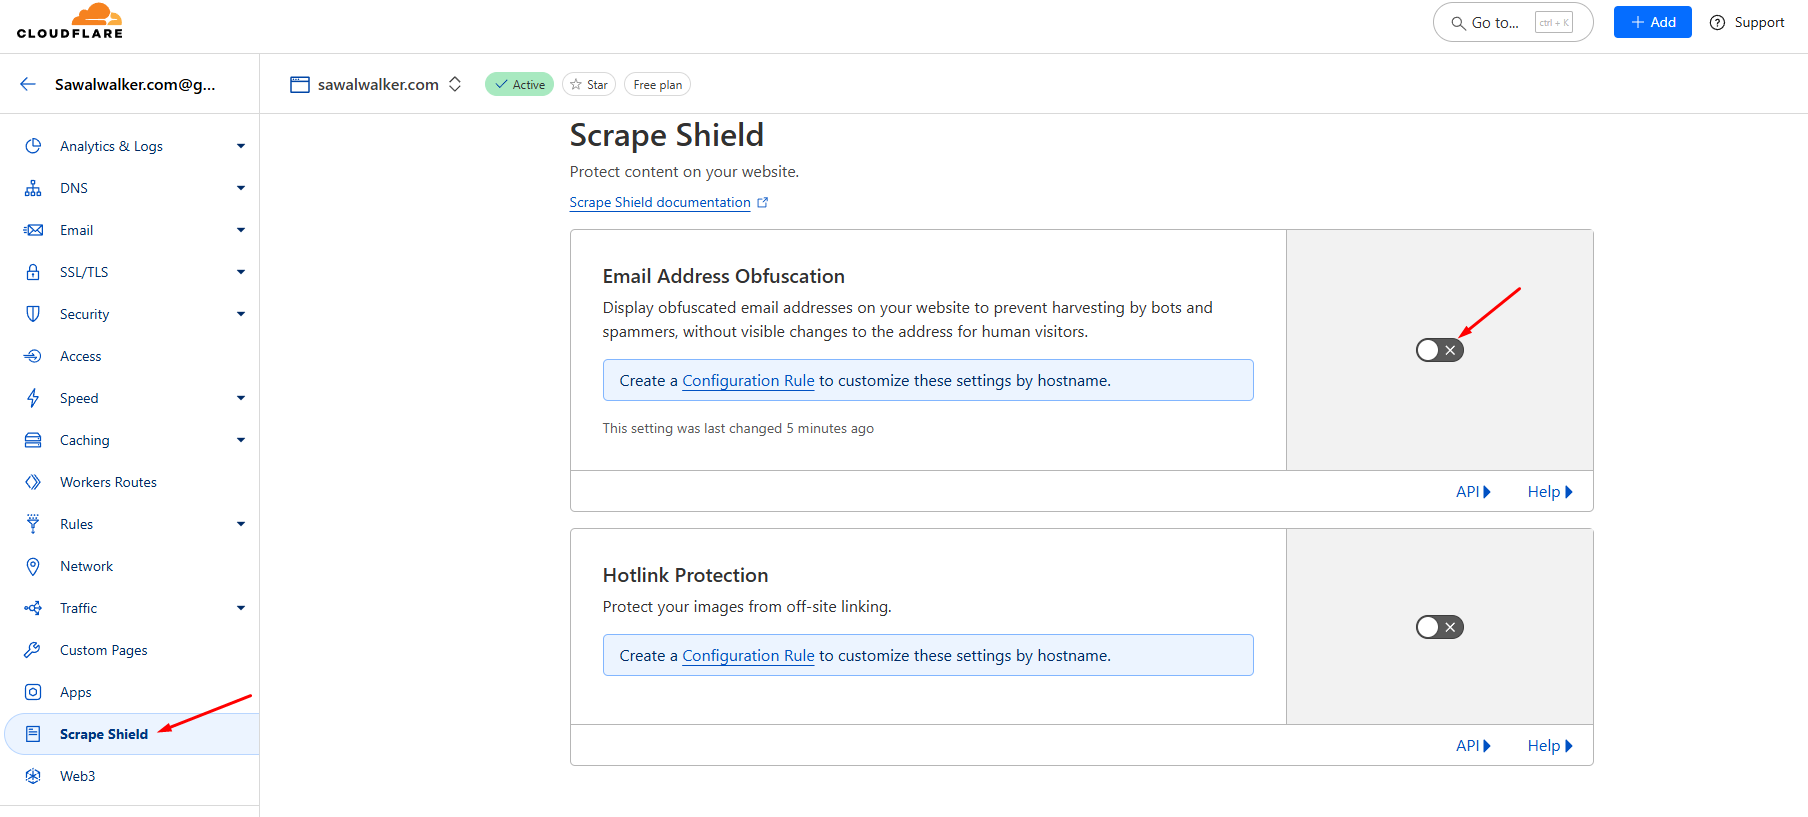Click Configuration Rule link under Hotlink Protection
Screen dimensions: 1808x817
point(748,655)
